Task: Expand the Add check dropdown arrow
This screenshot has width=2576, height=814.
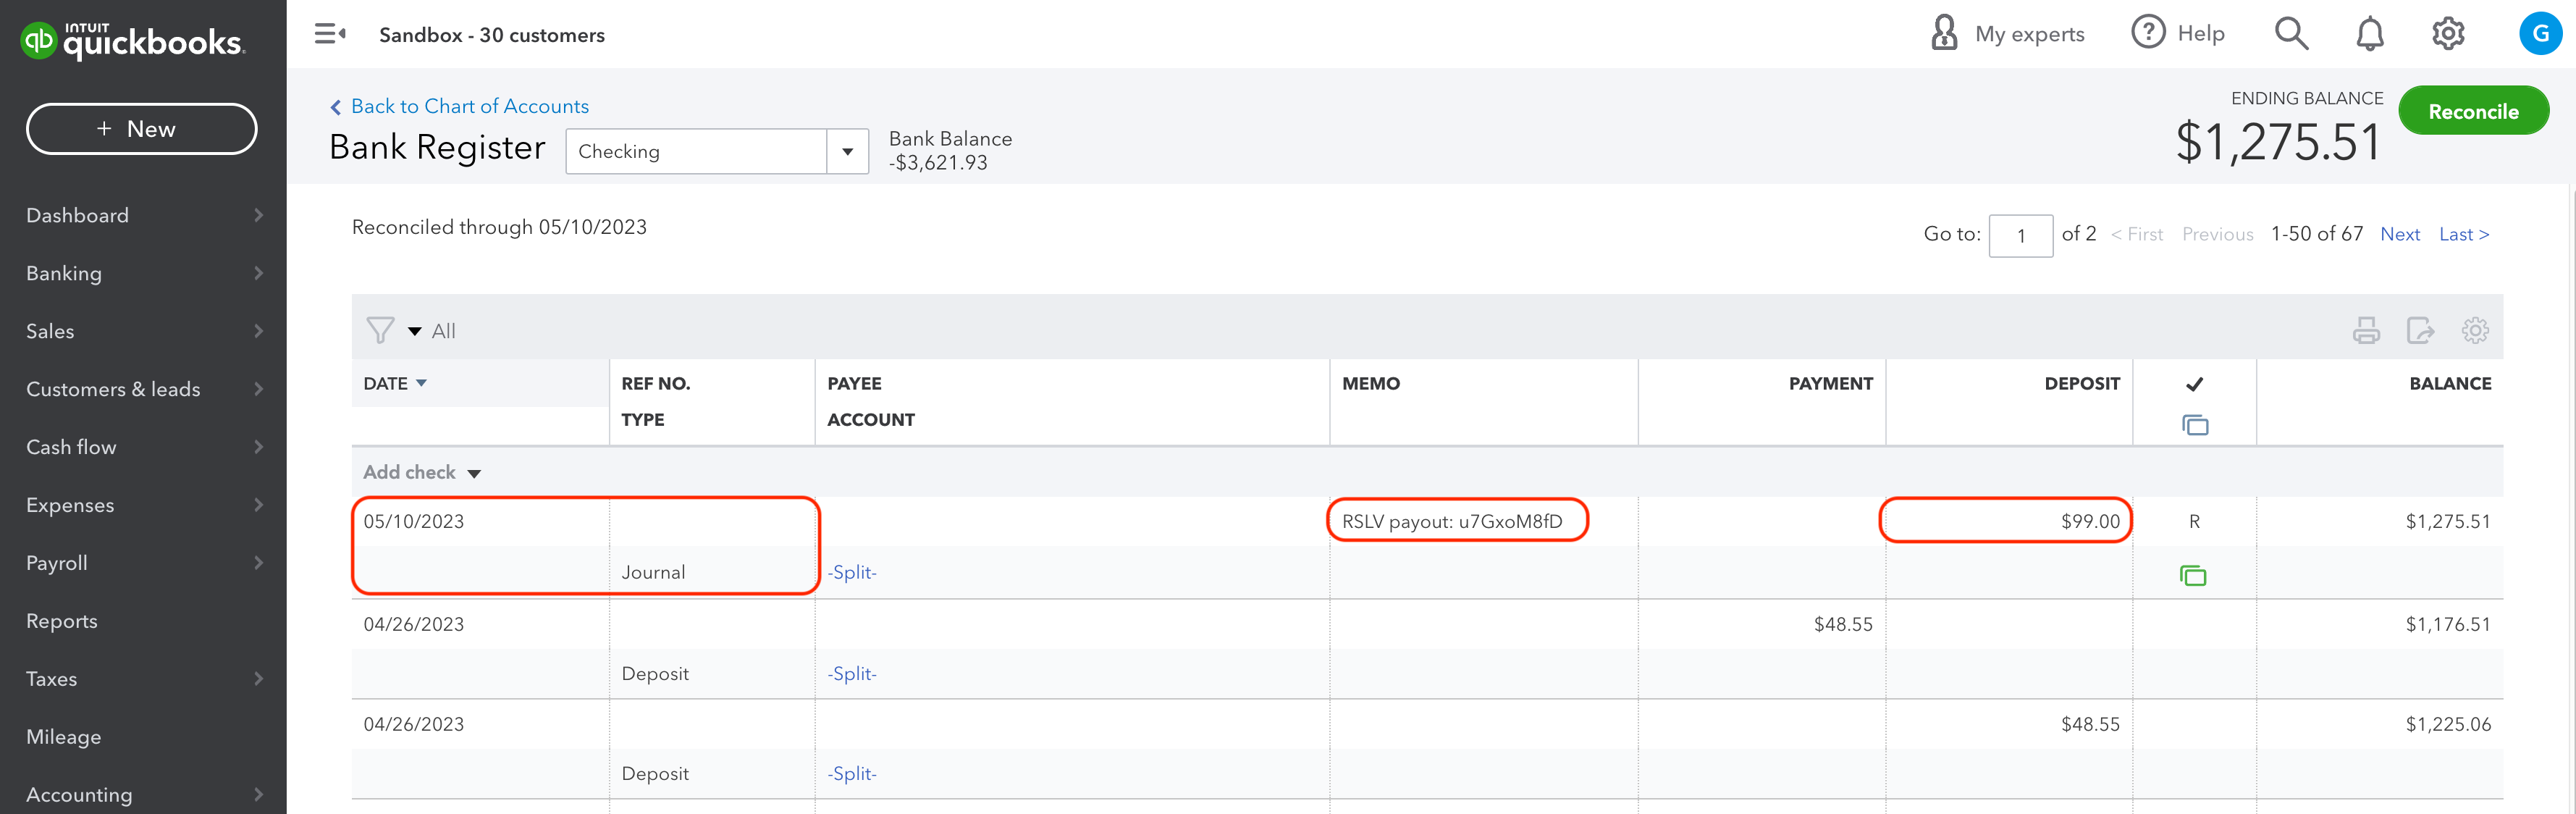Action: [x=475, y=474]
